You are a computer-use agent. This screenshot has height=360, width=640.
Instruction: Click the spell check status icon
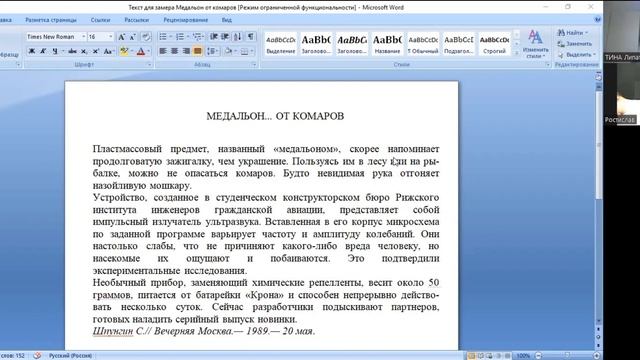pos(37,356)
